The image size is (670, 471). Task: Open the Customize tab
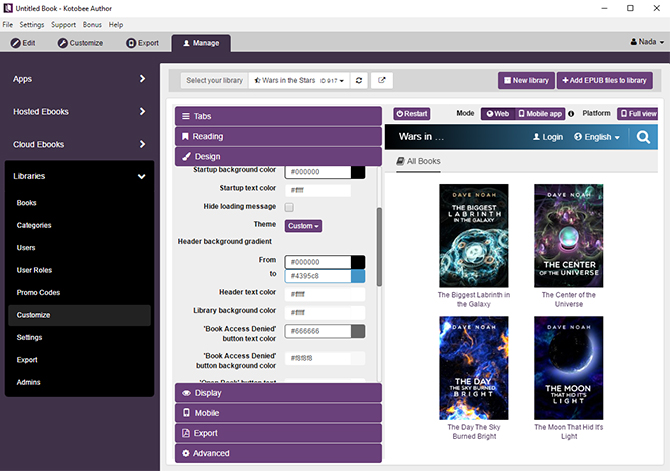click(82, 43)
